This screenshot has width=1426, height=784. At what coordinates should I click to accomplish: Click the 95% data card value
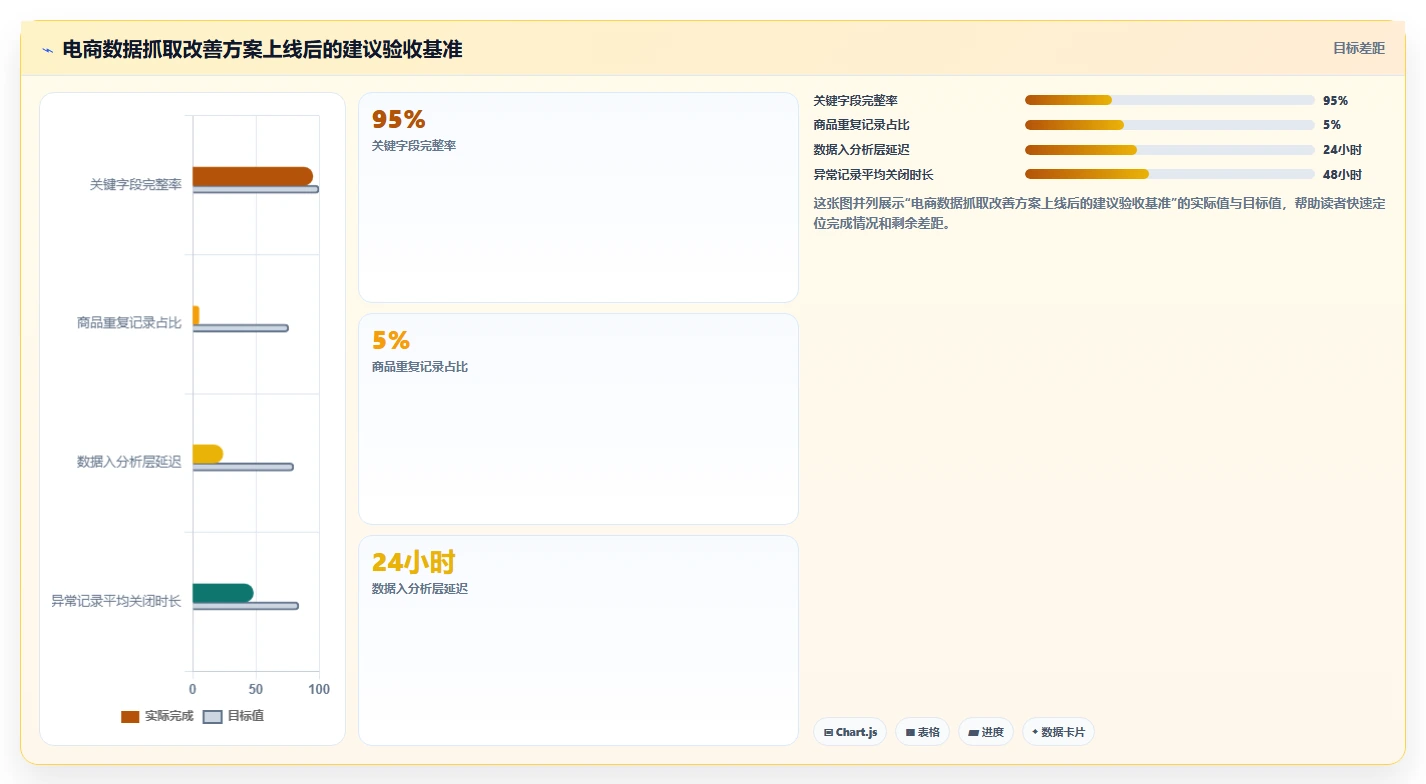(x=398, y=119)
